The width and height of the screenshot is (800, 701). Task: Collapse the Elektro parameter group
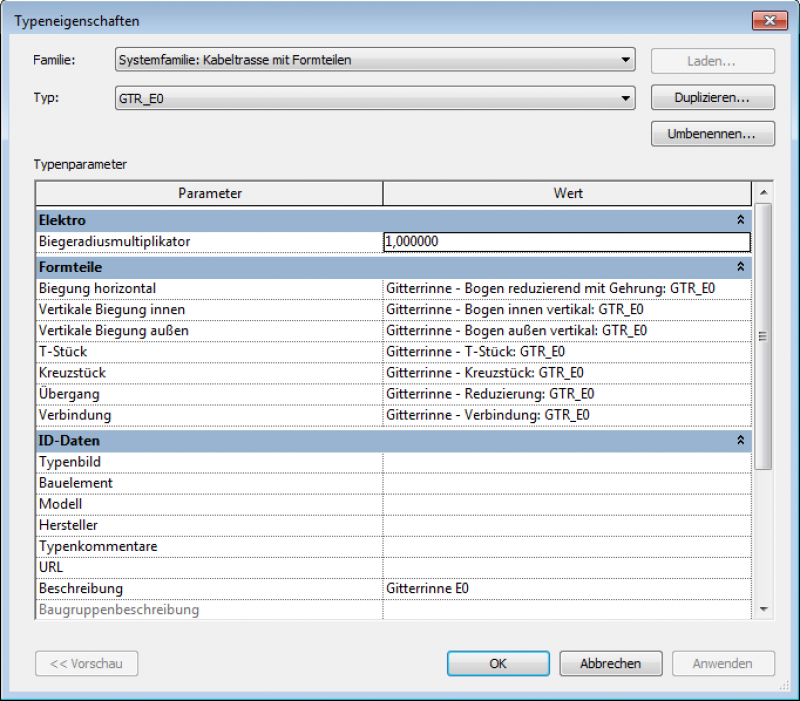pos(741,220)
